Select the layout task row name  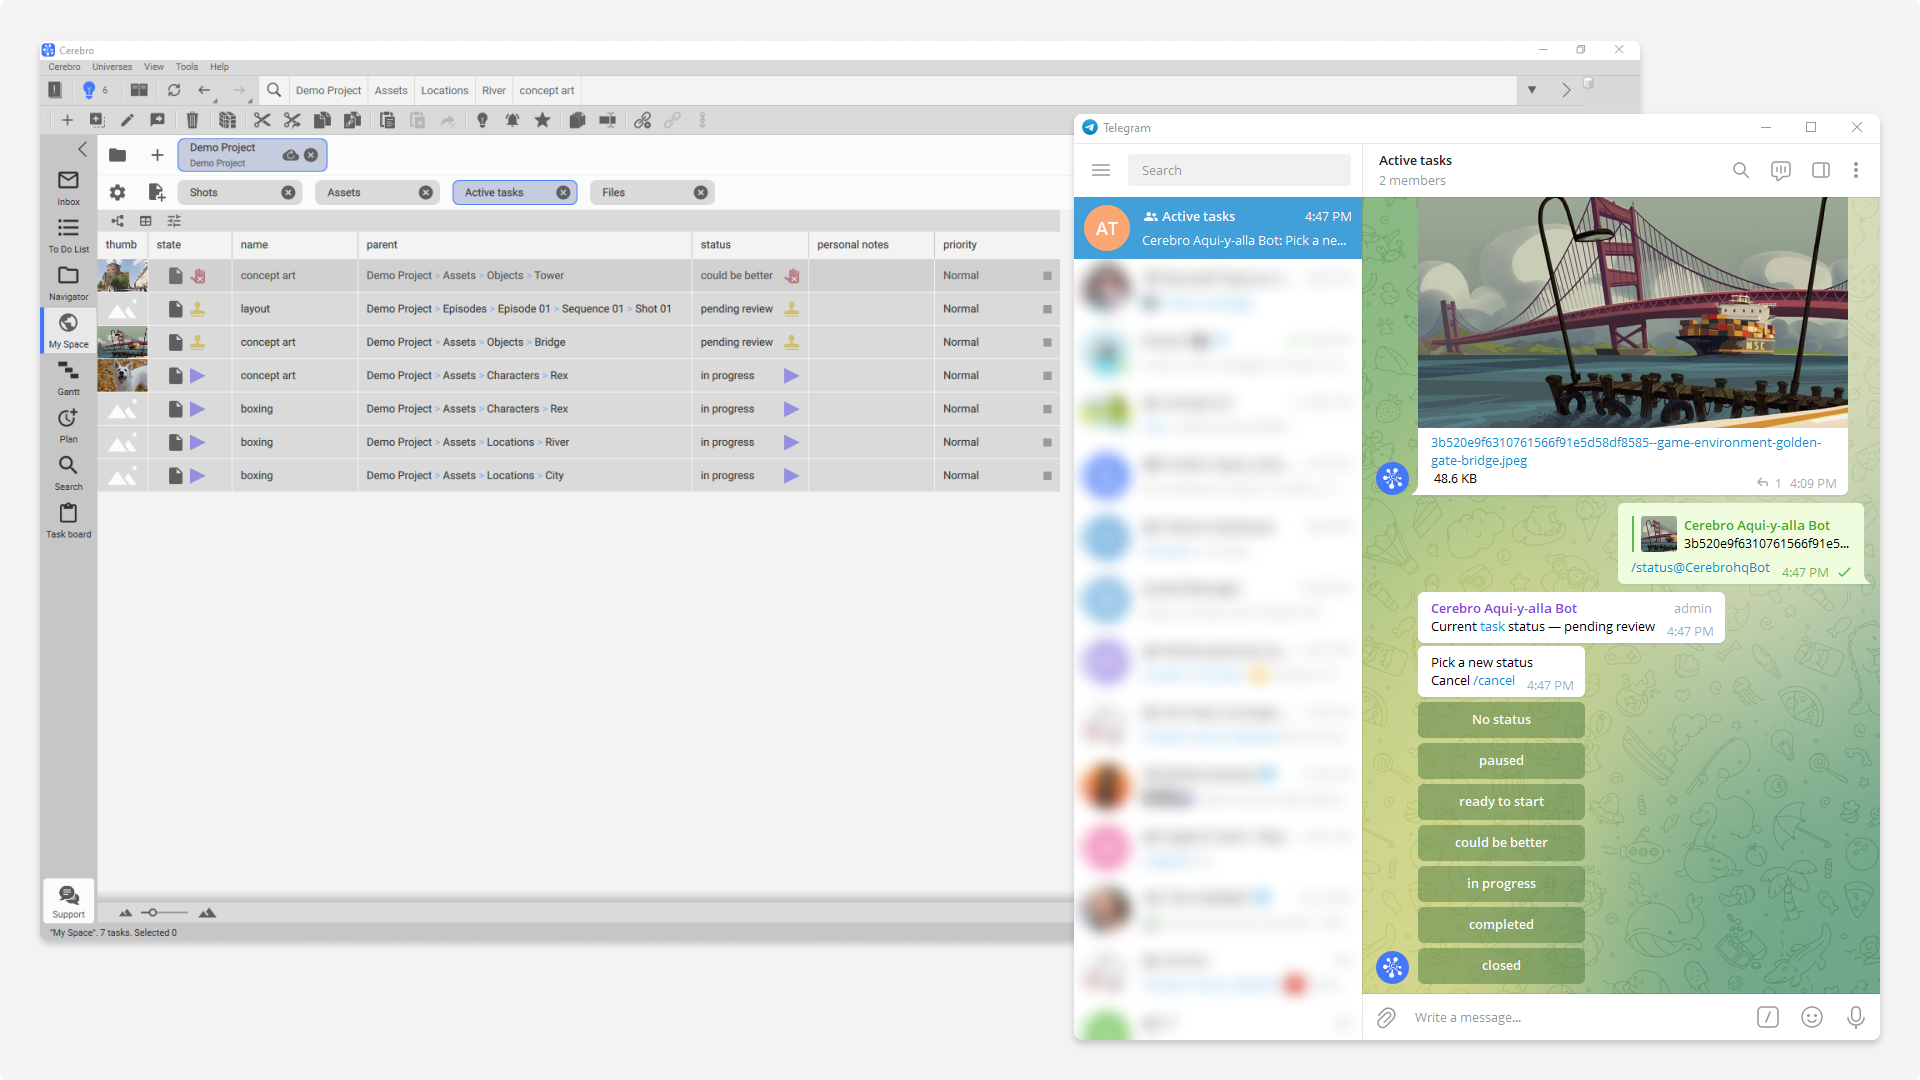coord(255,309)
